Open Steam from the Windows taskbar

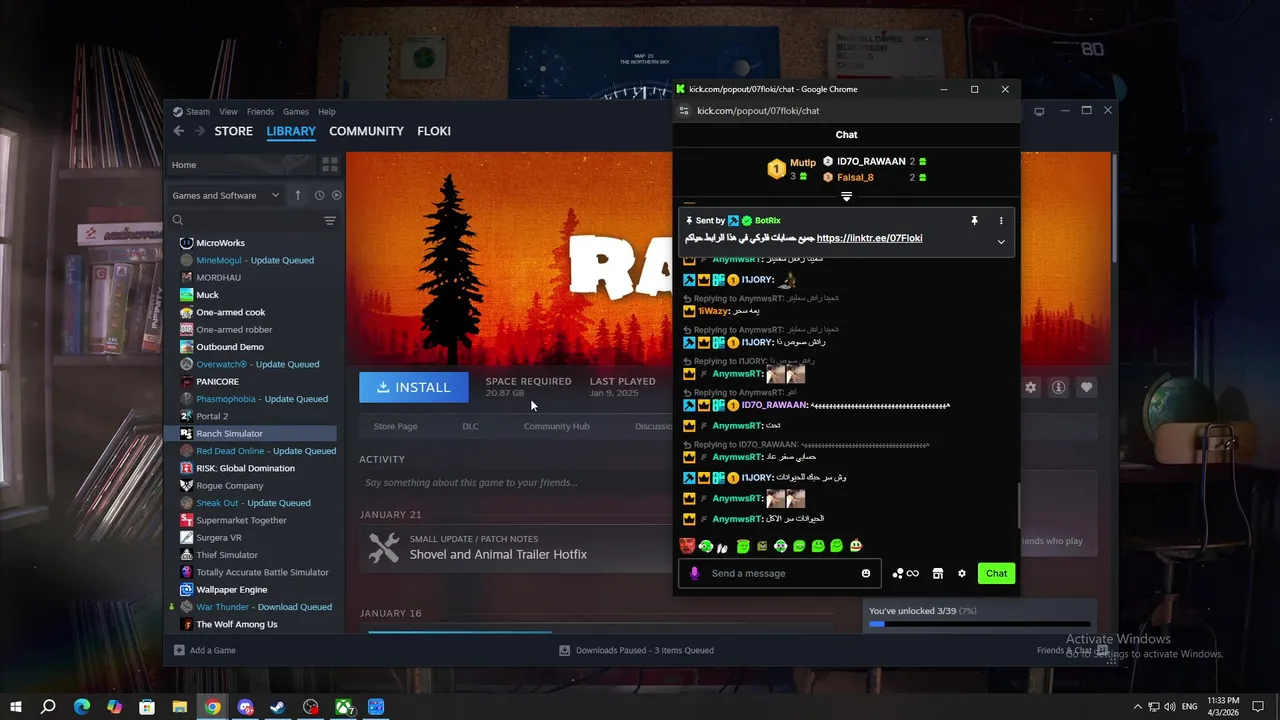tap(278, 707)
